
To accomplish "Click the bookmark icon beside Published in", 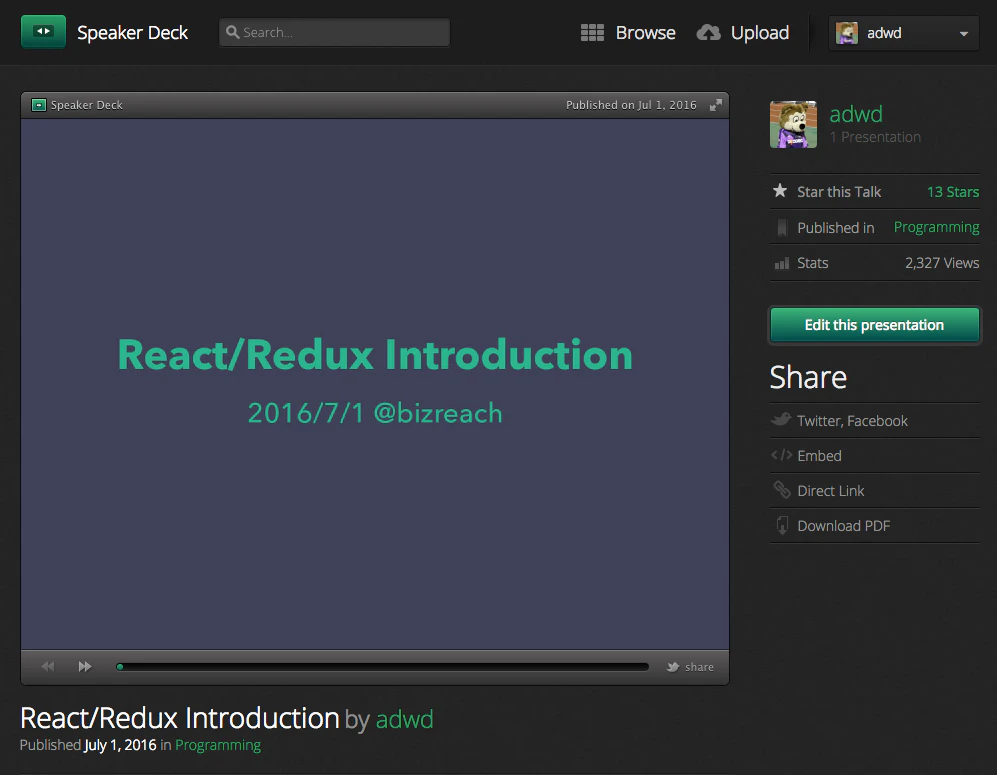I will tap(782, 228).
